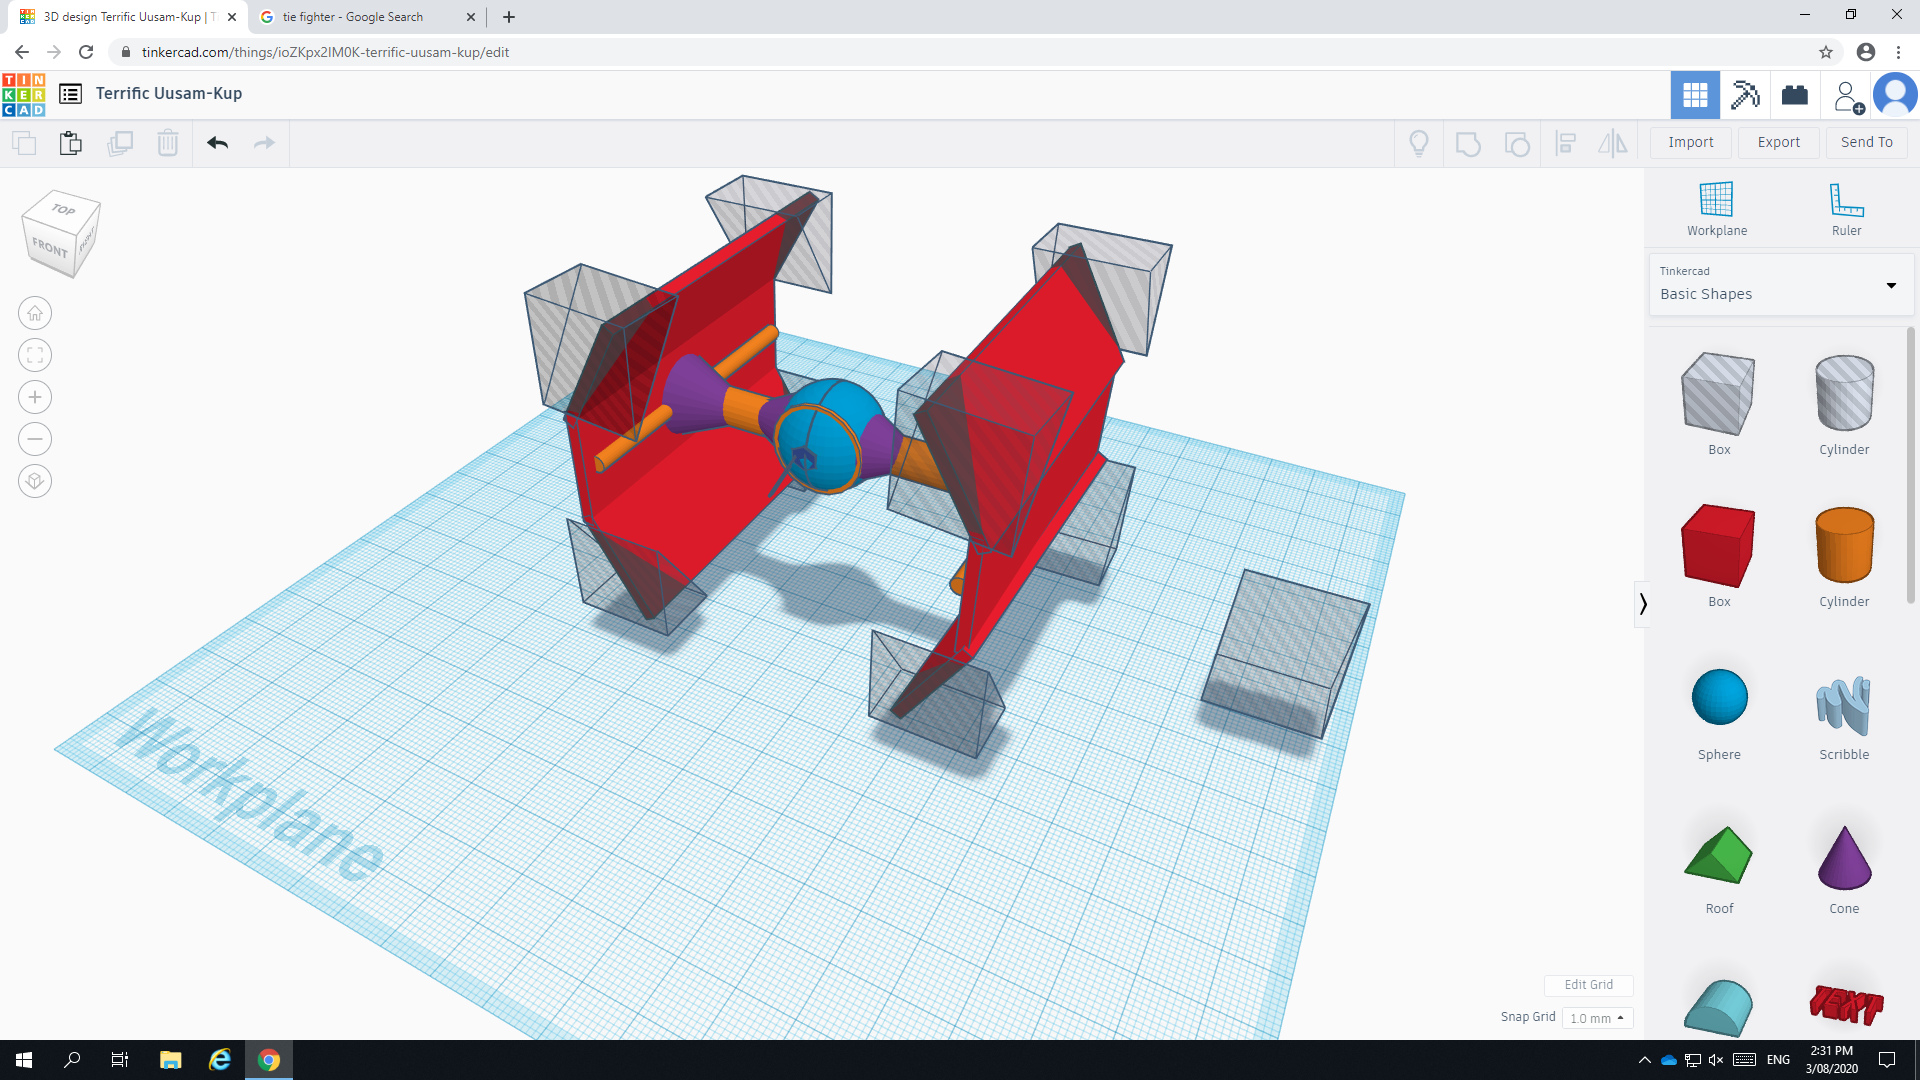Redo the last action
The height and width of the screenshot is (1080, 1920).
(x=264, y=143)
